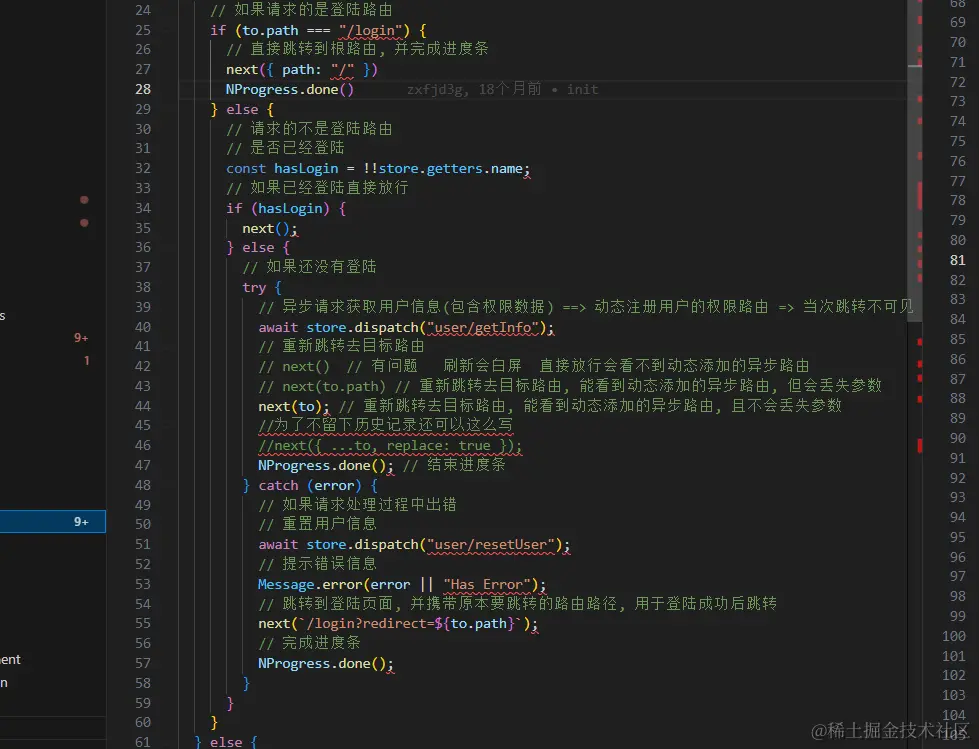Click the "user/resetUser" dispatch string

(x=491, y=545)
